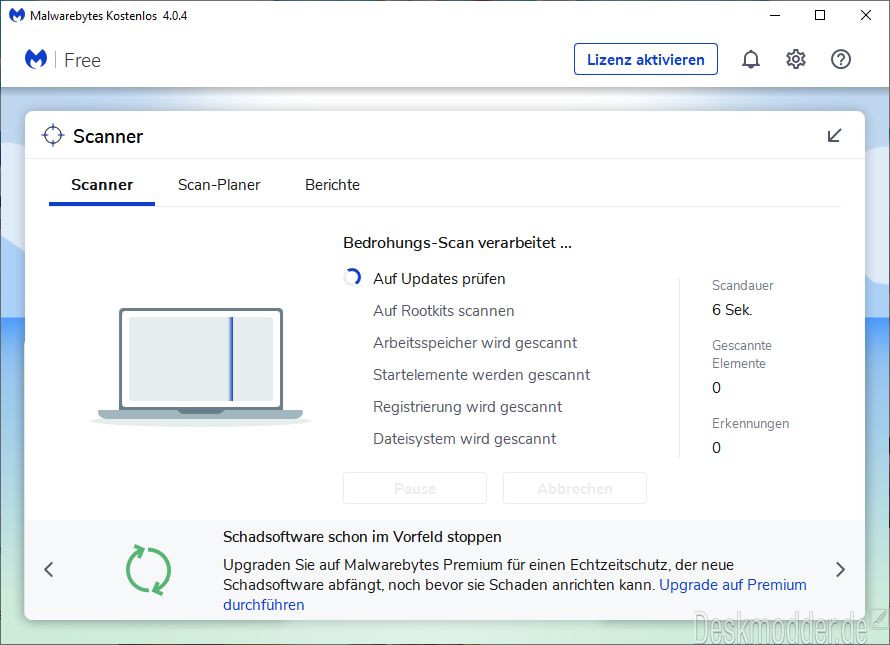890x645 pixels.
Task: Click 'Startelemente werden gescannt' step
Action: pos(481,375)
